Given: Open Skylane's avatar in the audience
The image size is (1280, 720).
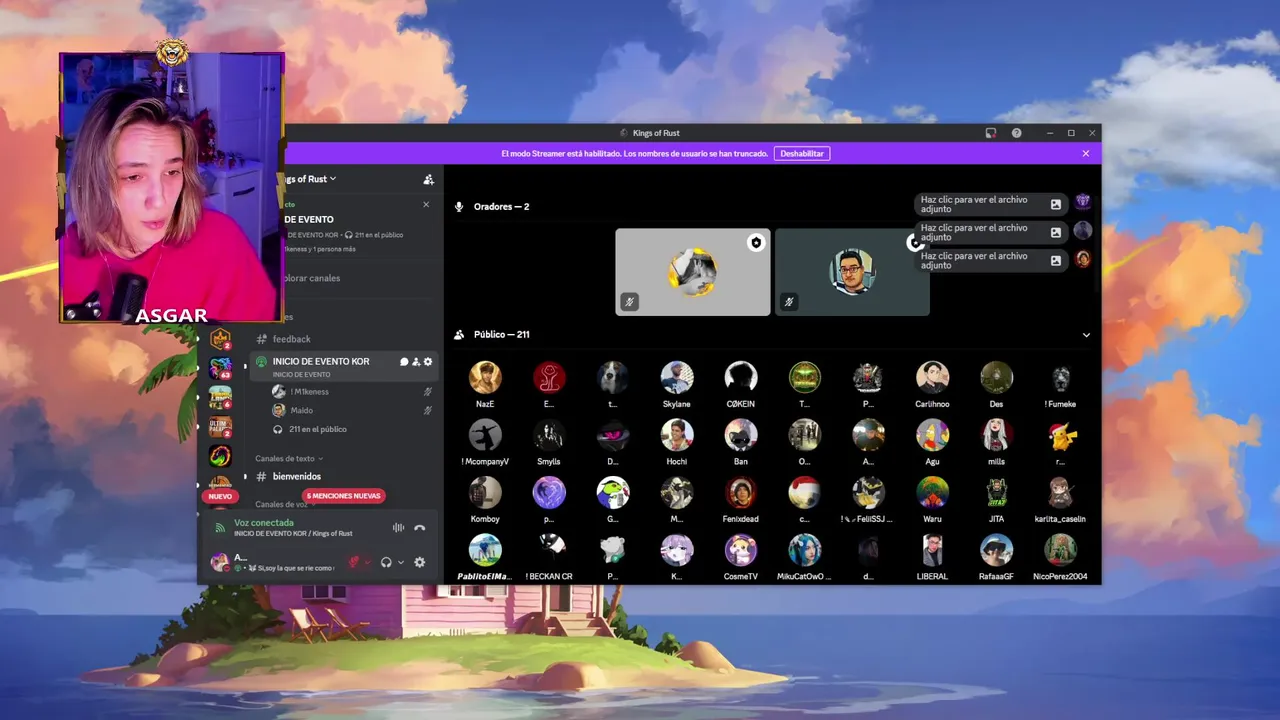Looking at the screenshot, I should point(677,377).
